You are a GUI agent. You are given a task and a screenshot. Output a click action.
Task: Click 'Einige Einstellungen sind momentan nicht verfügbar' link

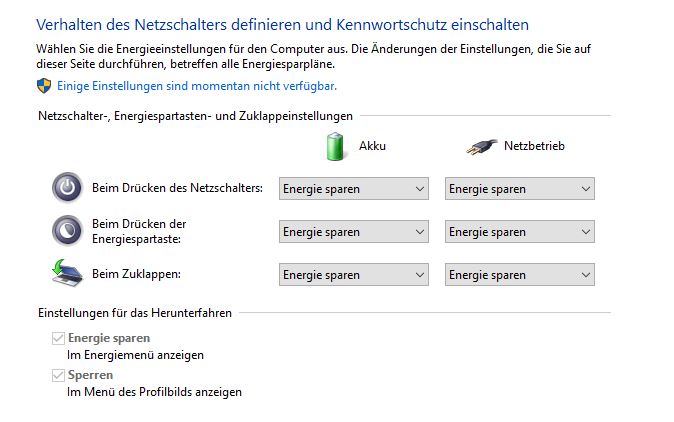click(x=196, y=86)
